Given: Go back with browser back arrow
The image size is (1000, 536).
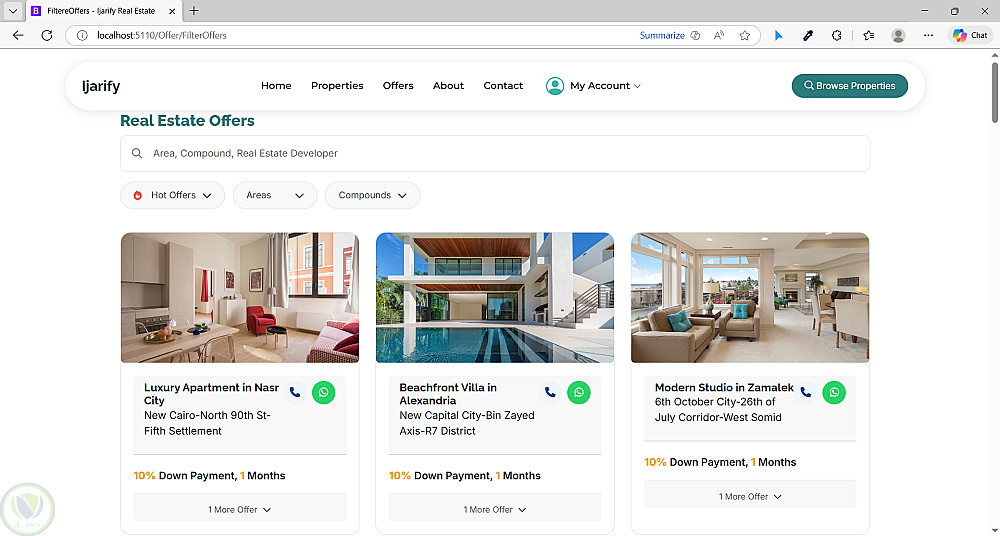Looking at the screenshot, I should tap(18, 35).
